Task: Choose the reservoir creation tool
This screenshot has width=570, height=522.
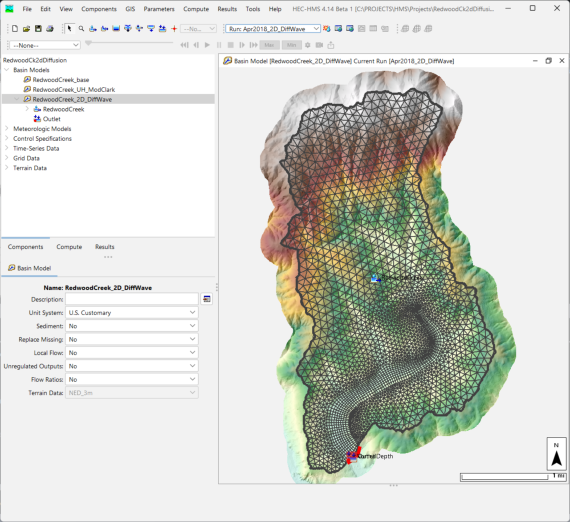Action: pyautogui.click(x=116, y=29)
